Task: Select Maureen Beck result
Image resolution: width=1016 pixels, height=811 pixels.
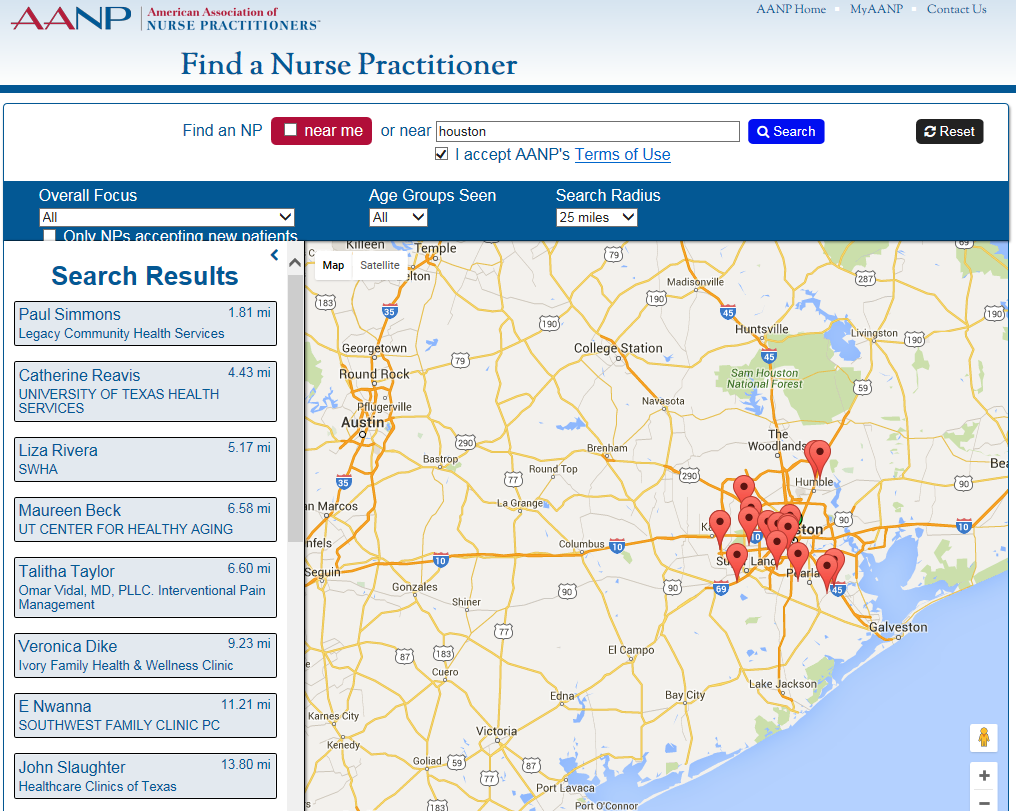Action: coord(145,520)
